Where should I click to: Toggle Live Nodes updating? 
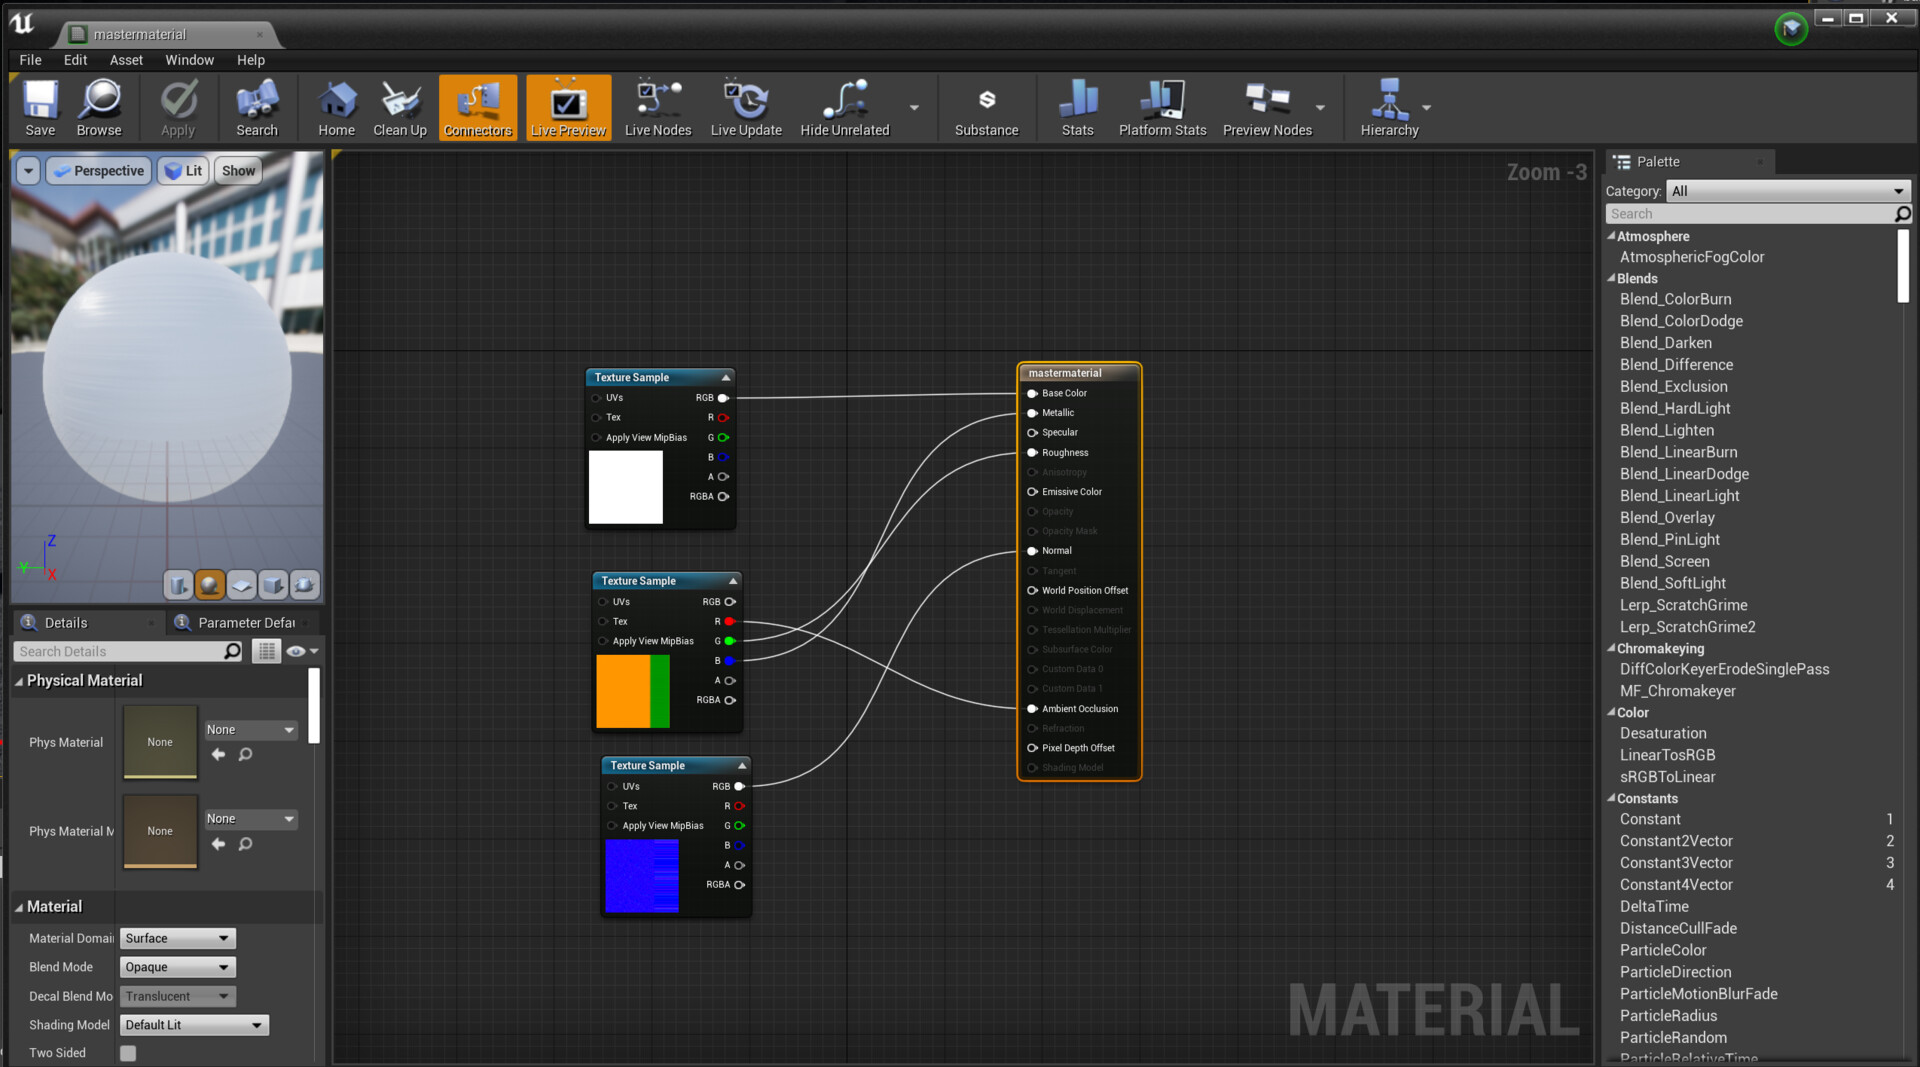[657, 107]
